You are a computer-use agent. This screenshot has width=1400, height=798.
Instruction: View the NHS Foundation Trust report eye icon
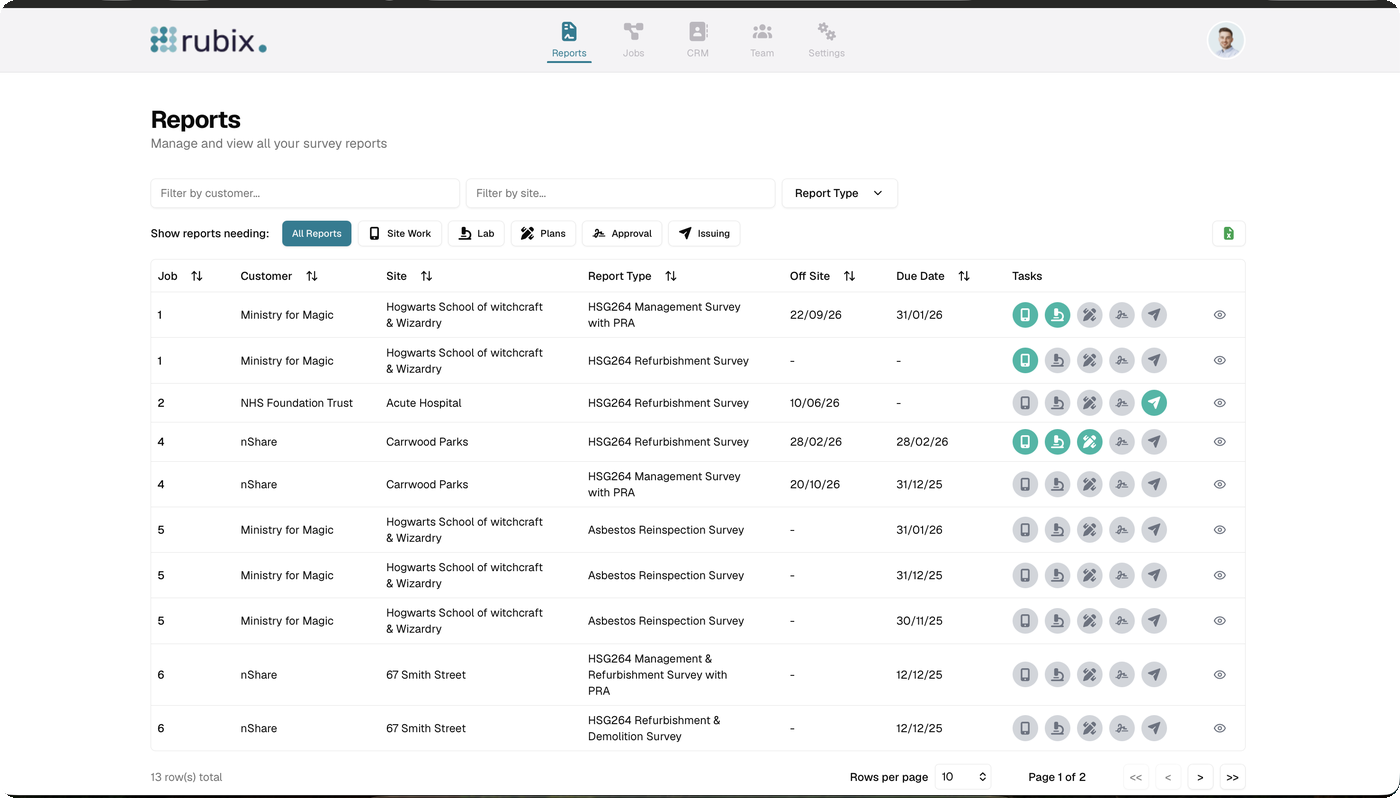[1220, 403]
